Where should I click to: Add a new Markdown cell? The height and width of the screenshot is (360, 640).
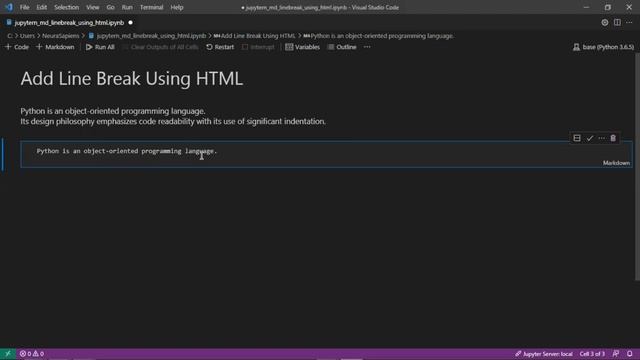point(55,47)
